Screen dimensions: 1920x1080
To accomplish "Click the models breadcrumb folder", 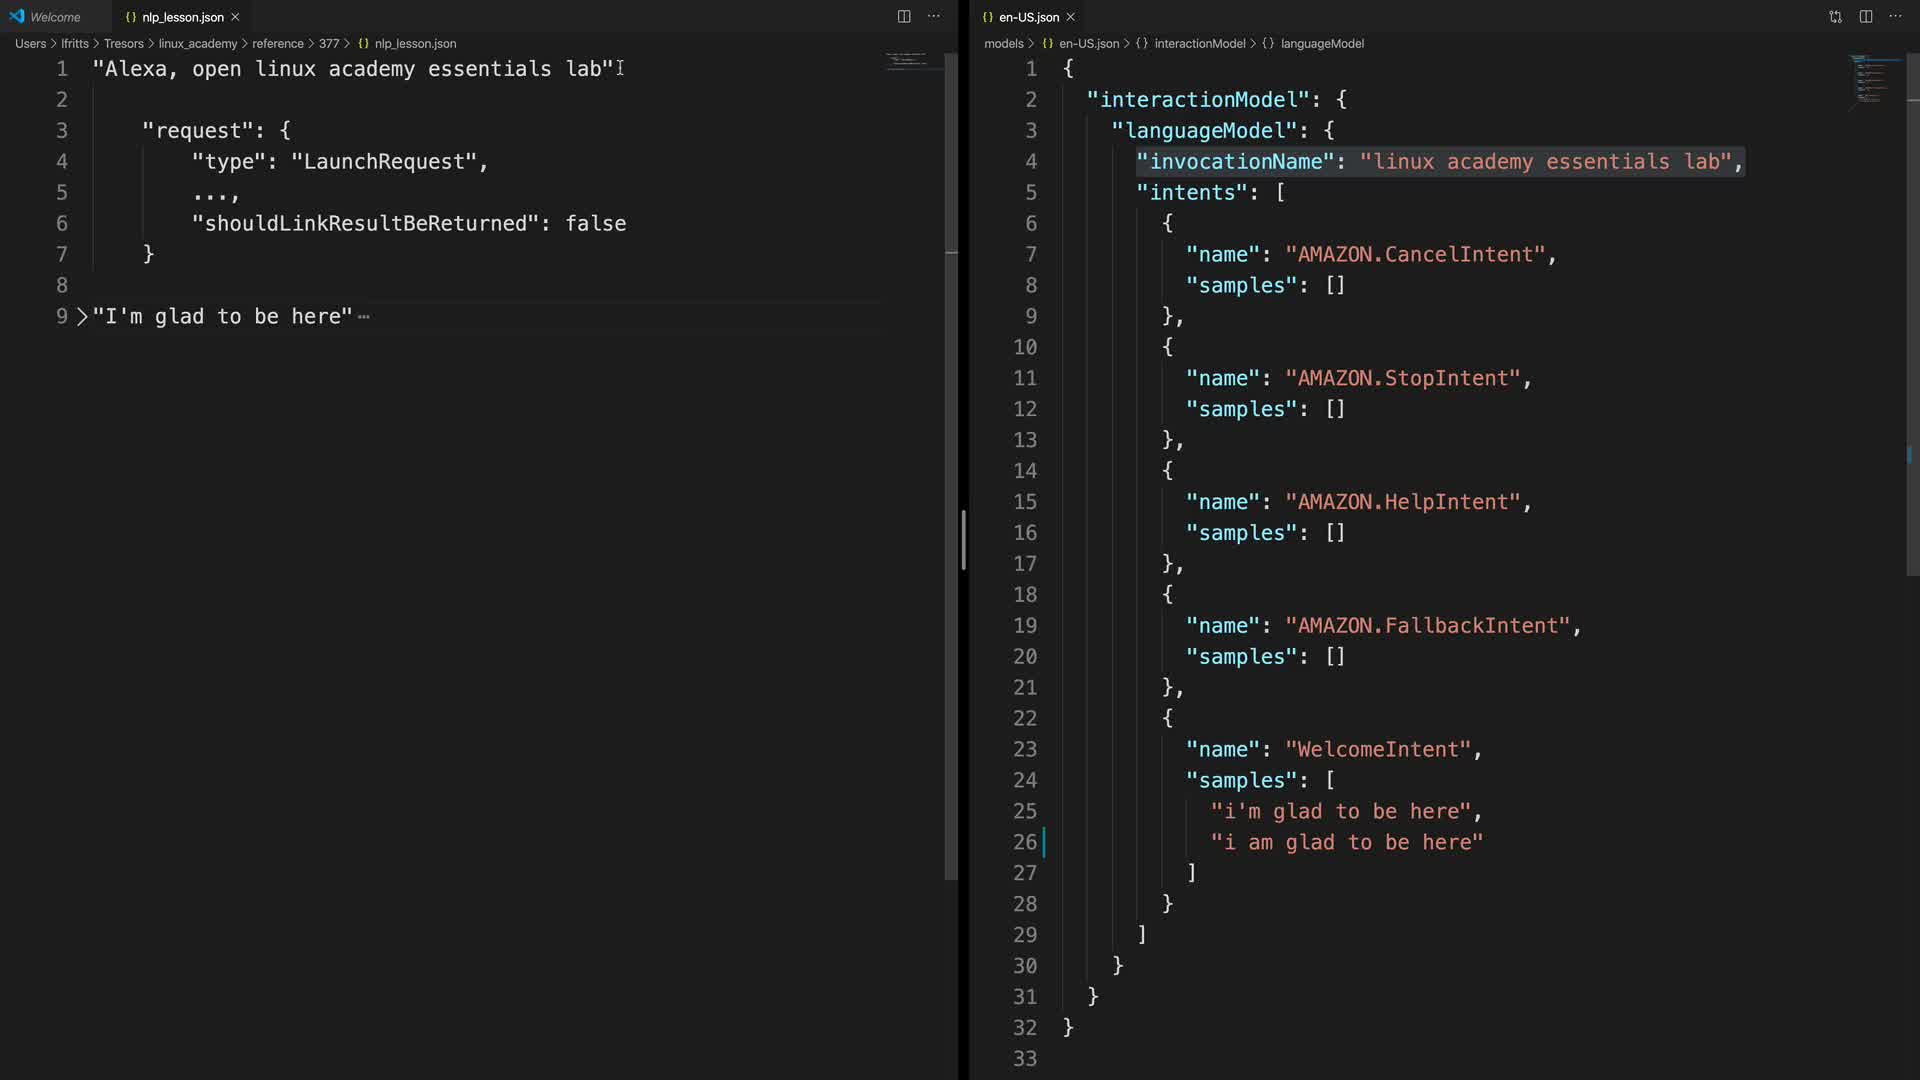I will (1003, 44).
